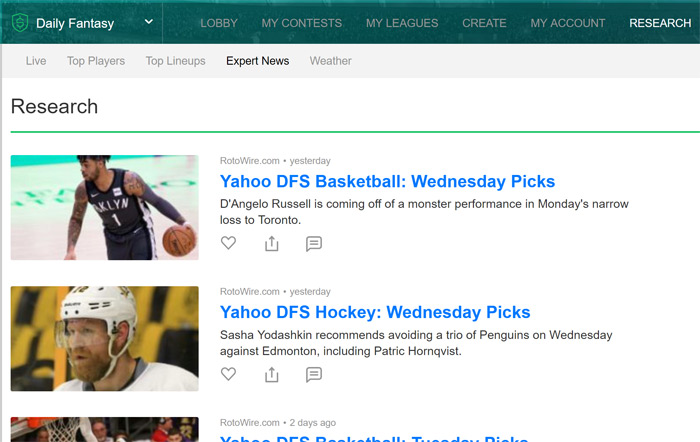Click the Daily Fantasy brand title
700x442 pixels.
point(75,23)
